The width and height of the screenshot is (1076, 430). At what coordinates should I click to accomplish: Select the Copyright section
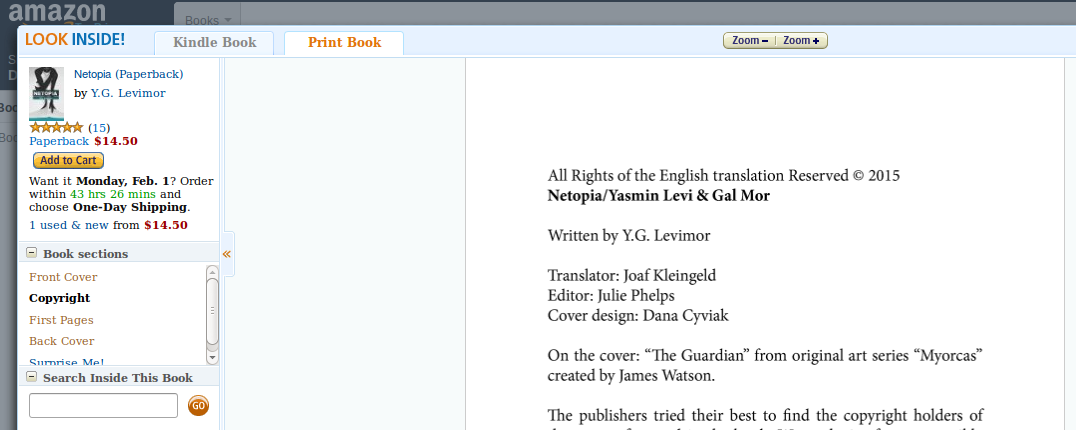pos(60,298)
